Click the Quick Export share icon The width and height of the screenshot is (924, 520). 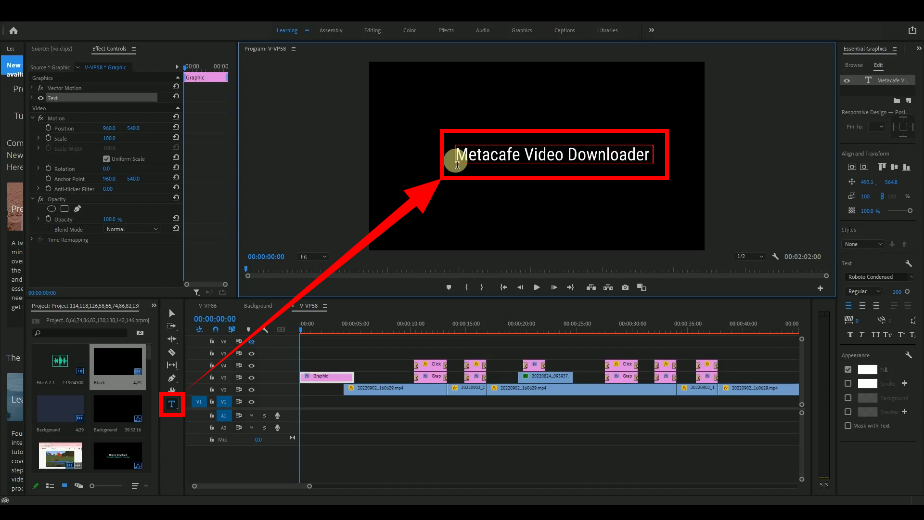(912, 30)
